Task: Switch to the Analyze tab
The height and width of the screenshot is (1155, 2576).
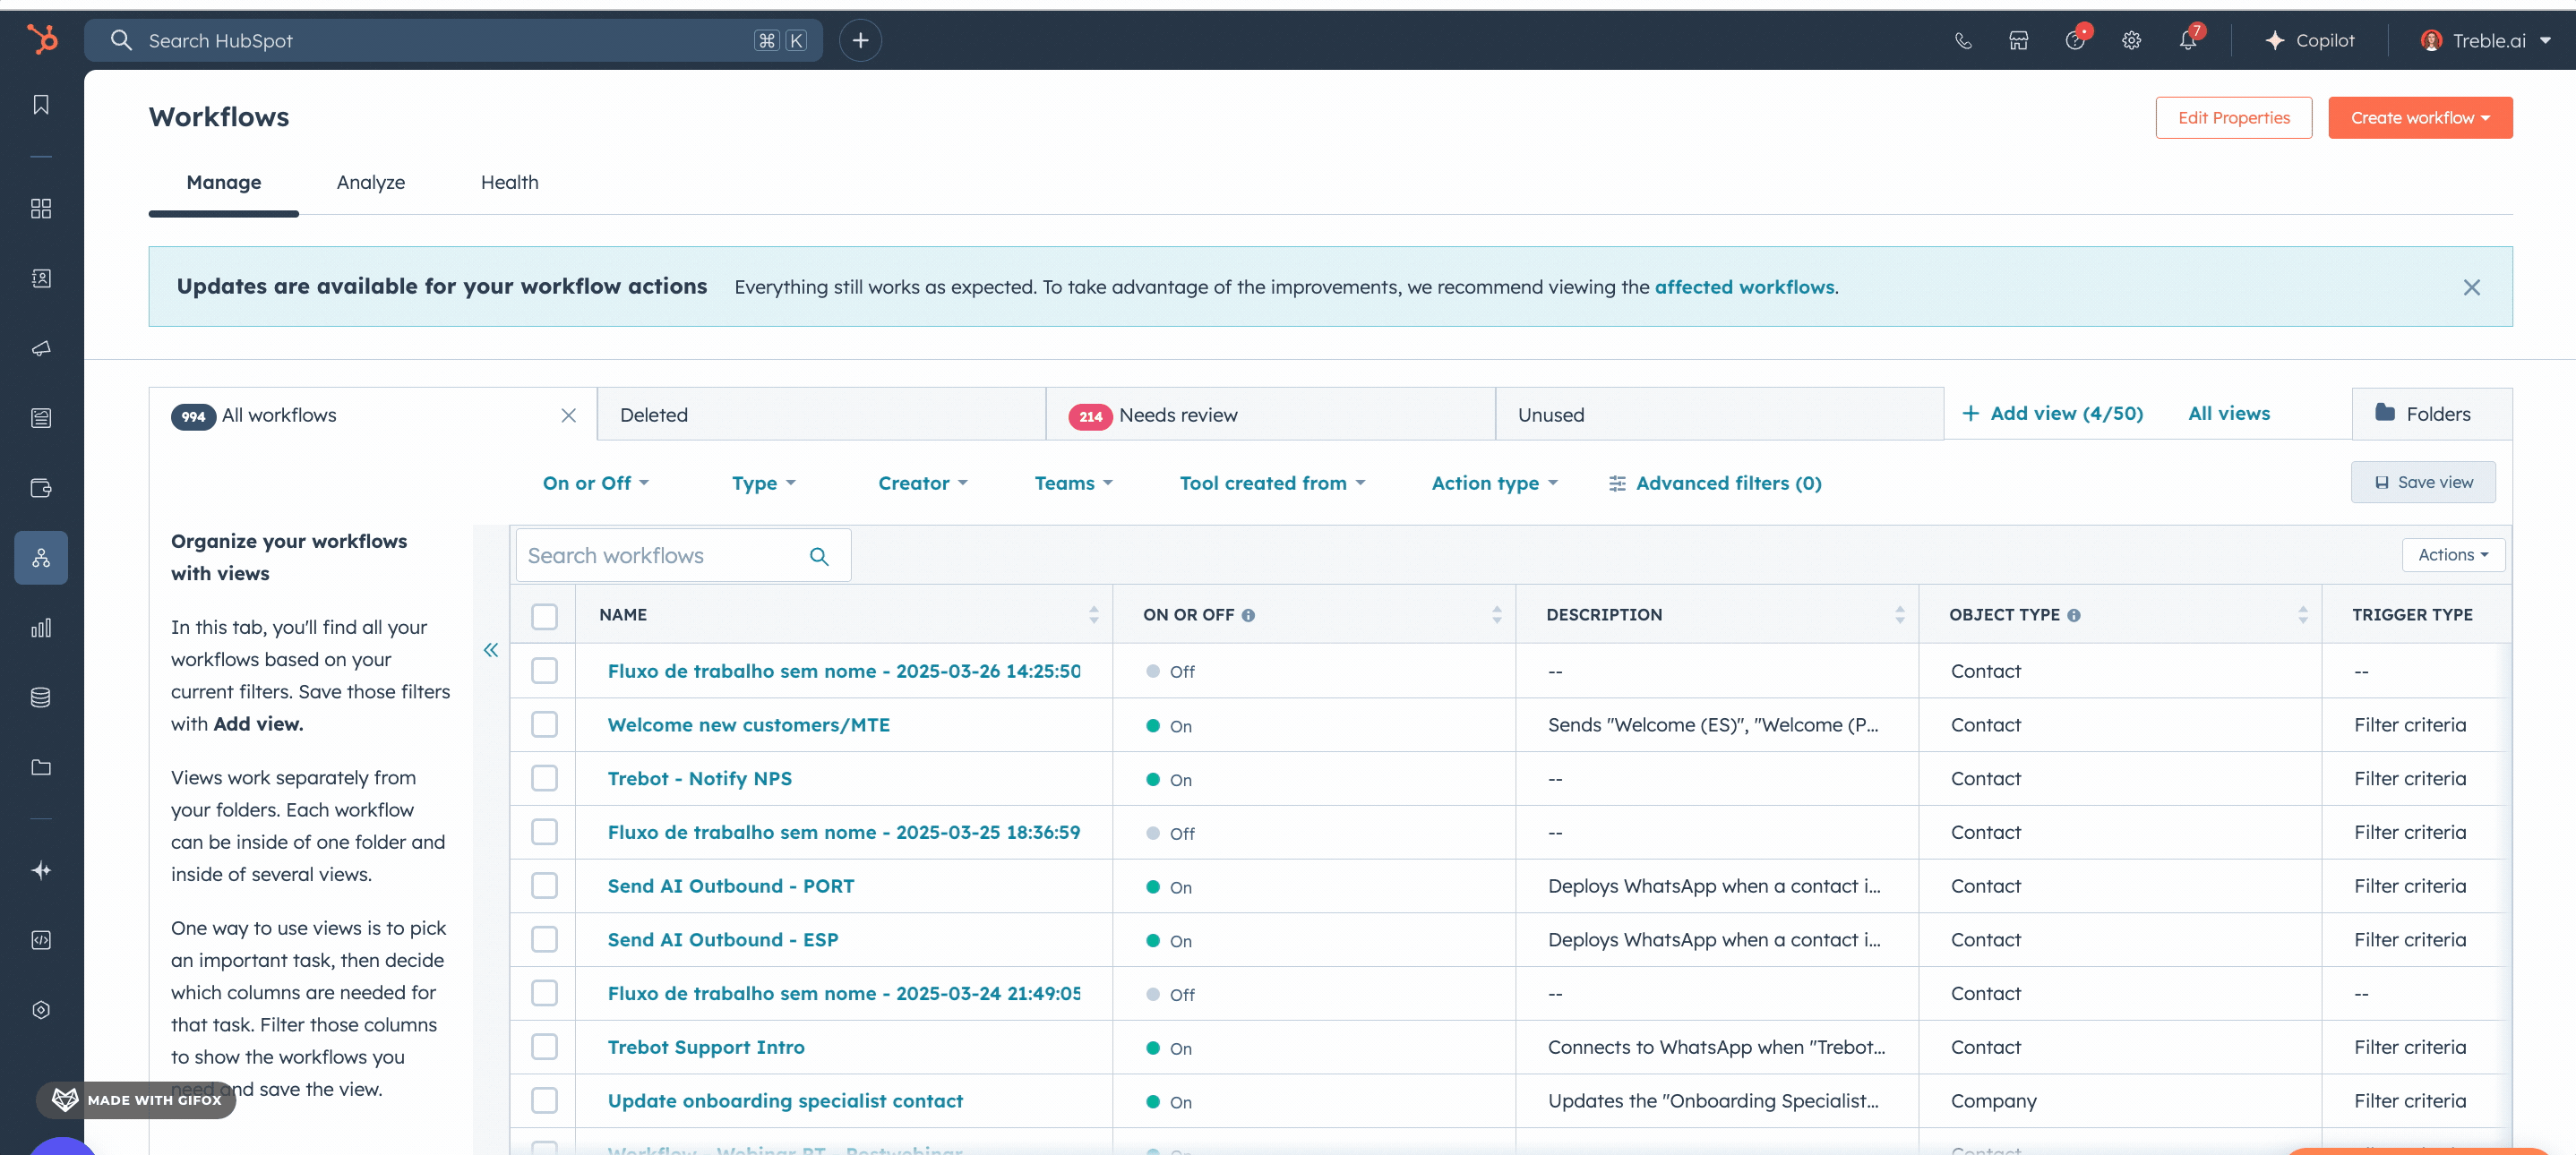Action: pos(370,182)
